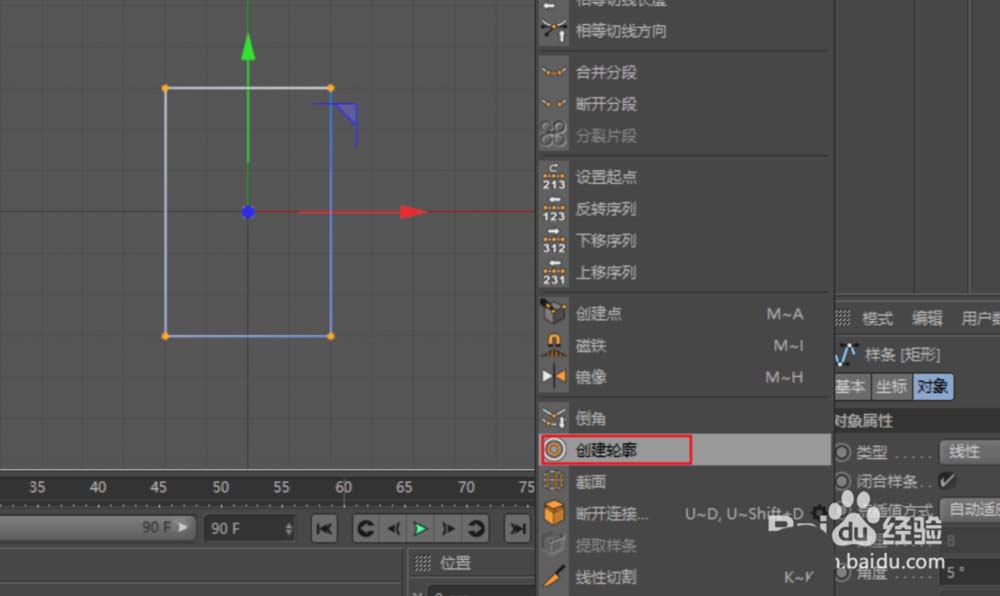Click the 反转序列 (Reverse Sequence) icon
This screenshot has height=596, width=1000.
(554, 209)
